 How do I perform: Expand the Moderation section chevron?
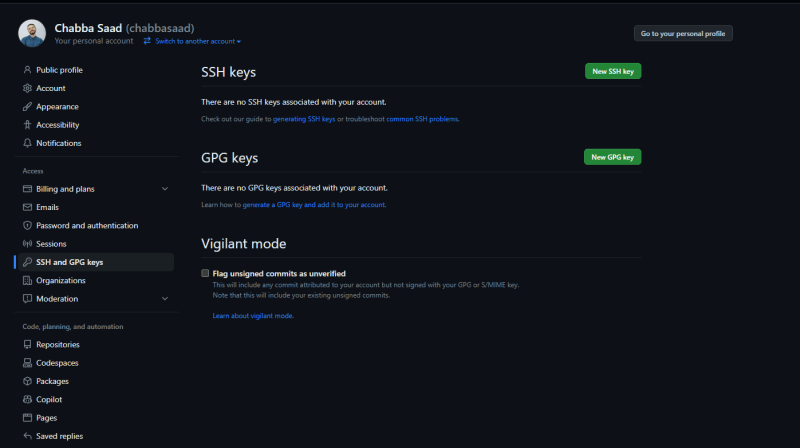click(165, 298)
